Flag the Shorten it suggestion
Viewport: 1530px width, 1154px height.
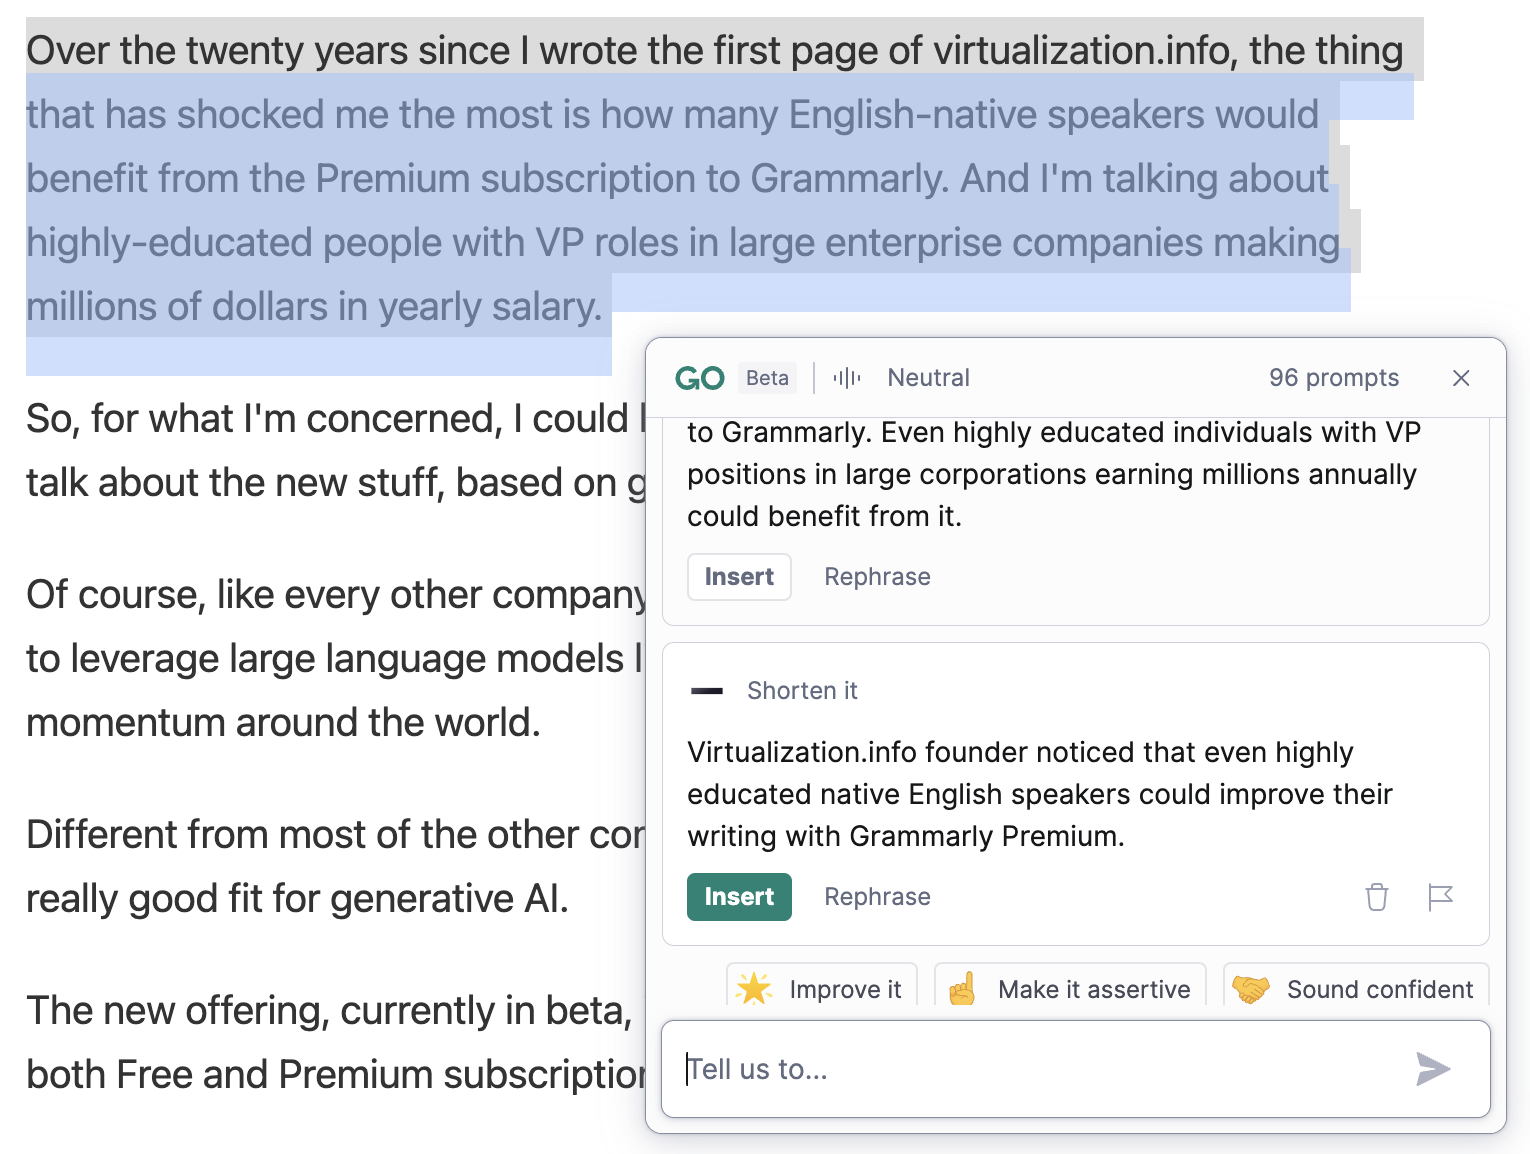[1440, 897]
